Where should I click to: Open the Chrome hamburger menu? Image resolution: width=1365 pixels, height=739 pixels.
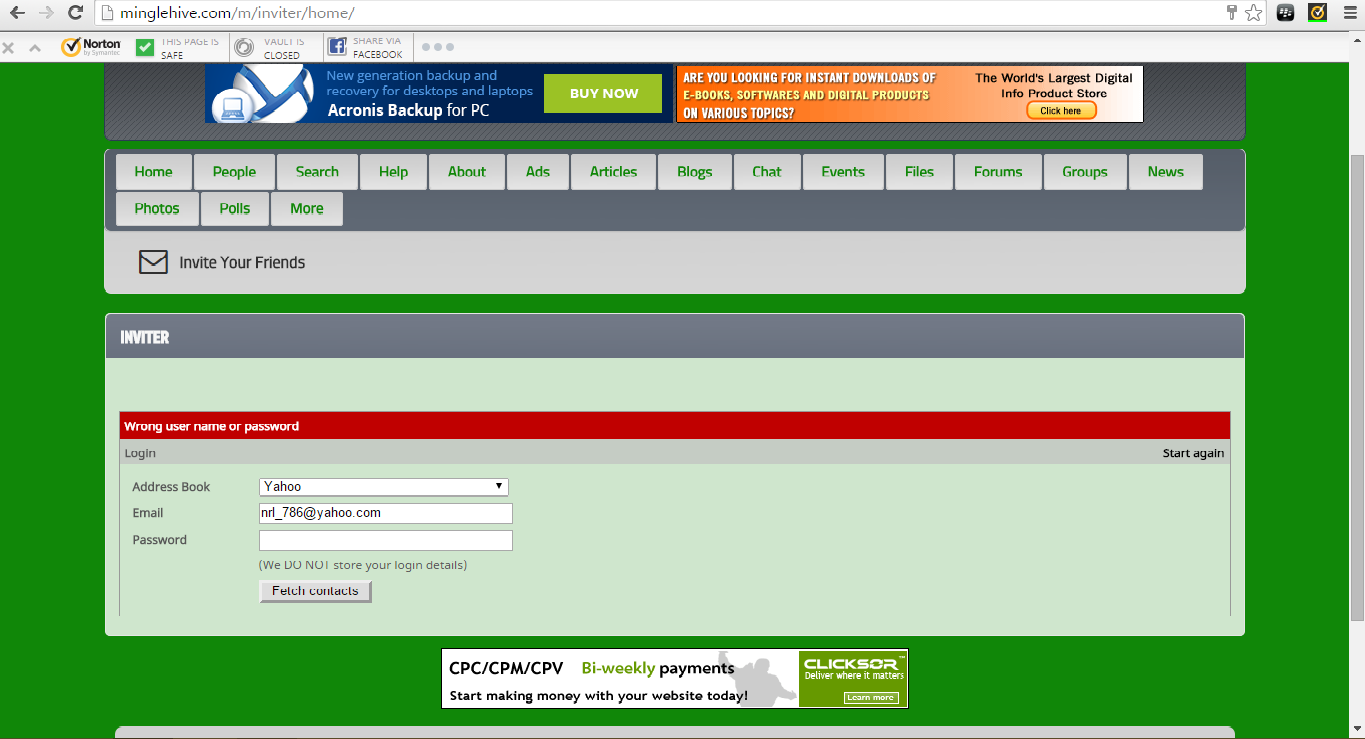point(1348,13)
